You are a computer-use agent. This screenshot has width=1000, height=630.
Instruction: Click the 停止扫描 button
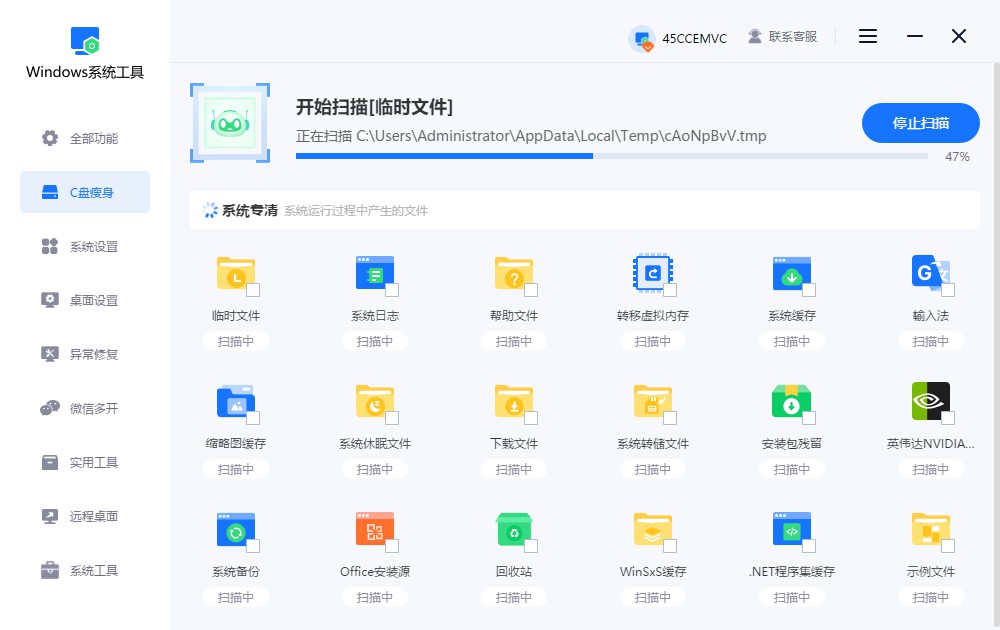(920, 122)
